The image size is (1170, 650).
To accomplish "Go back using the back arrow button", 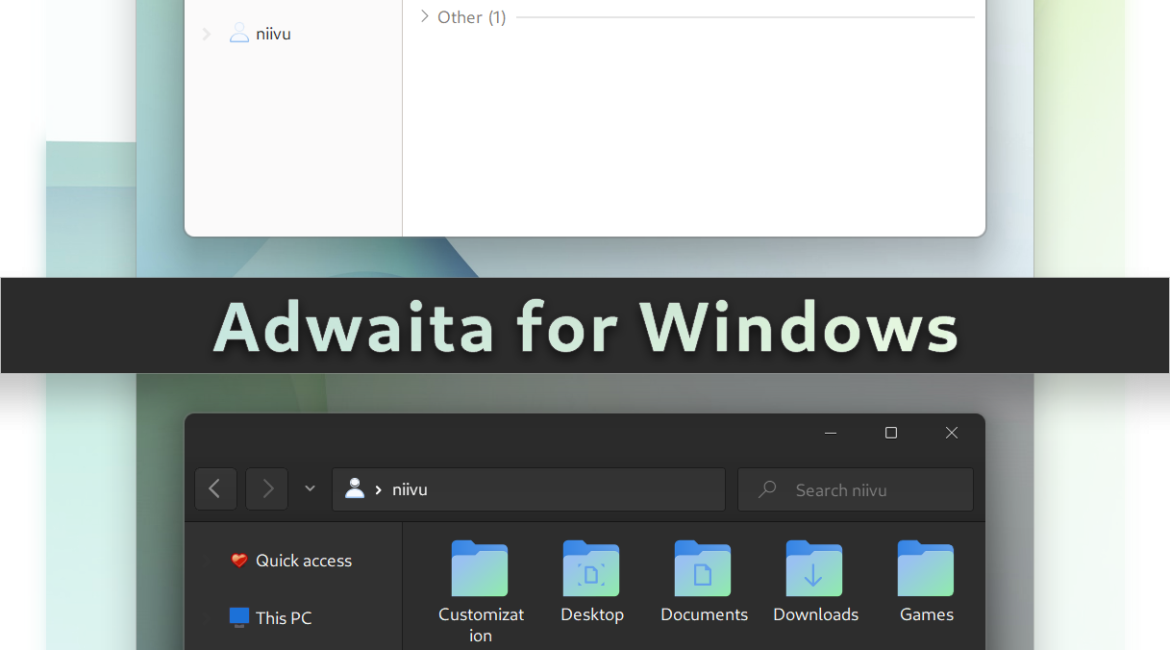I will point(215,489).
